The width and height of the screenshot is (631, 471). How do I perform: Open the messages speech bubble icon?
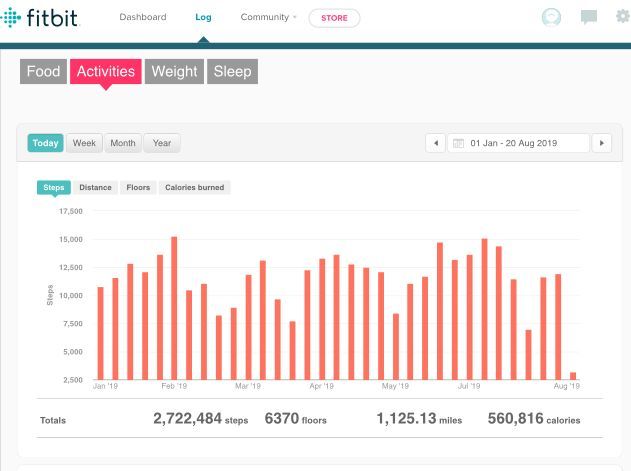tap(589, 17)
